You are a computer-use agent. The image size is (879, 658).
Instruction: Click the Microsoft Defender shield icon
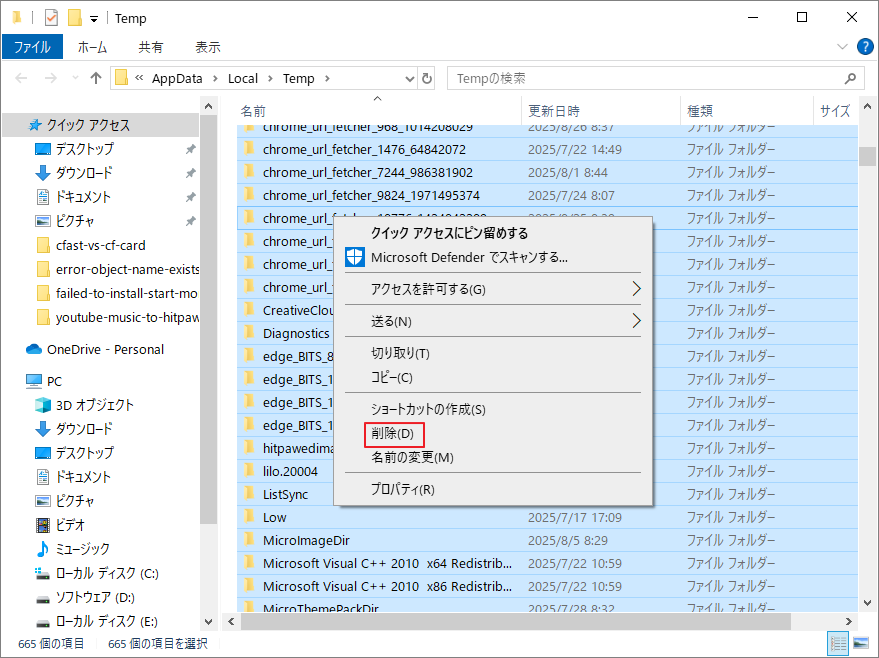[x=354, y=257]
